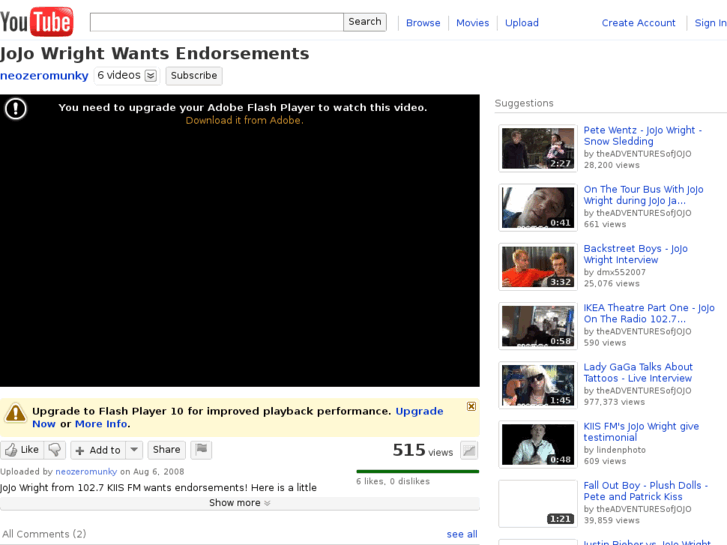The height and width of the screenshot is (545, 727).
Task: Click the thumbs down dislike icon
Action: click(x=55, y=449)
